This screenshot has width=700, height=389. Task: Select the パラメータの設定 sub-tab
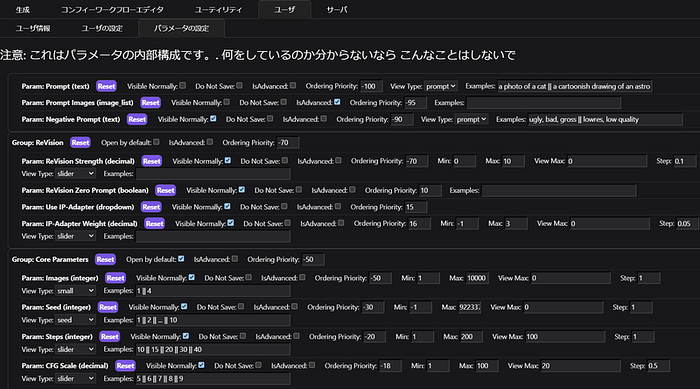click(x=181, y=28)
